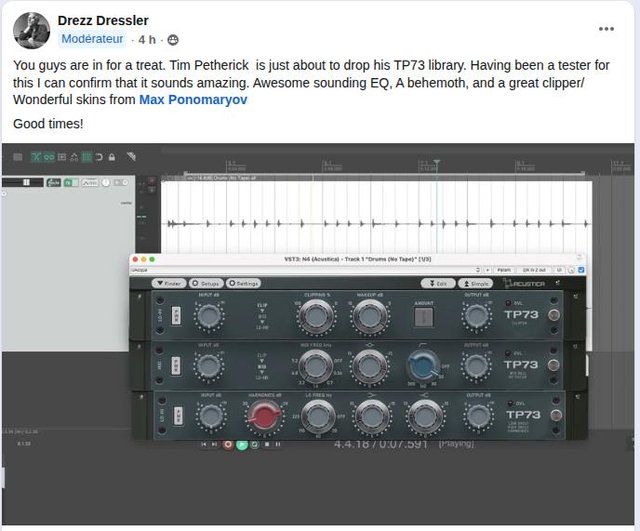640x531 pixels.
Task: Click the blue high-pass filter knob
Action: coord(424,366)
